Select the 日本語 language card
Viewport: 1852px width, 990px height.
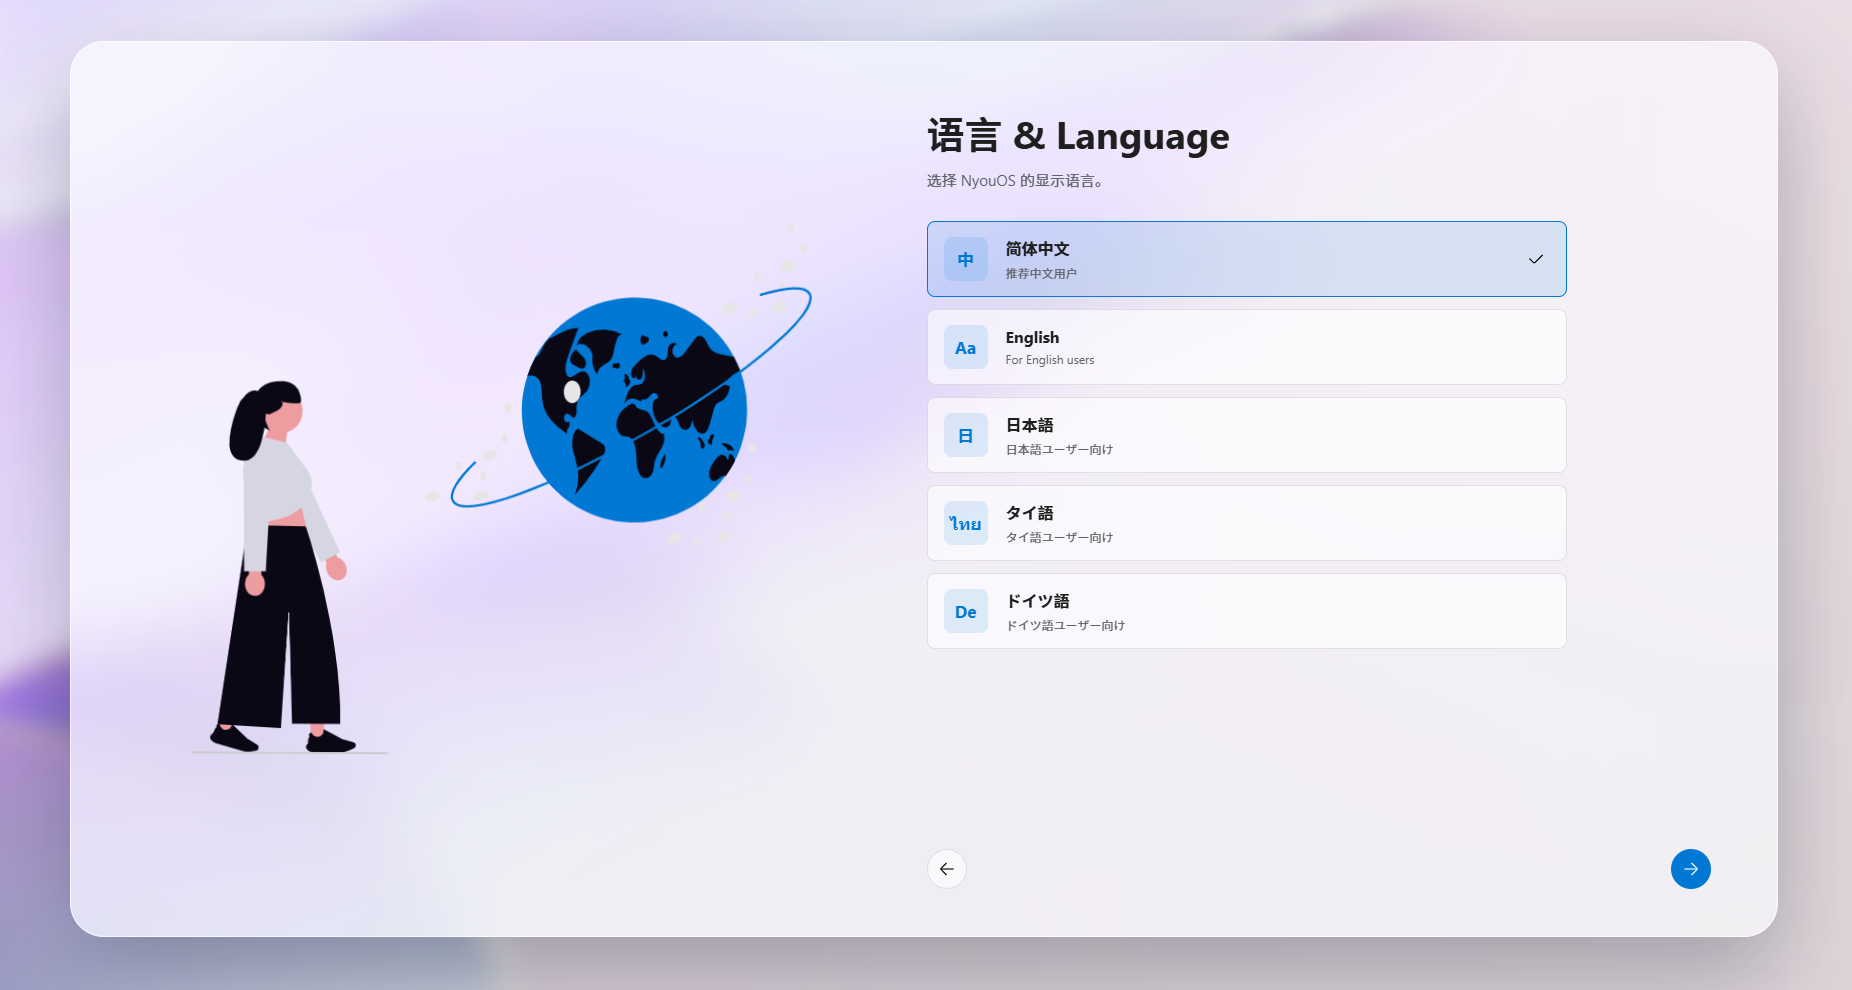(x=1246, y=435)
